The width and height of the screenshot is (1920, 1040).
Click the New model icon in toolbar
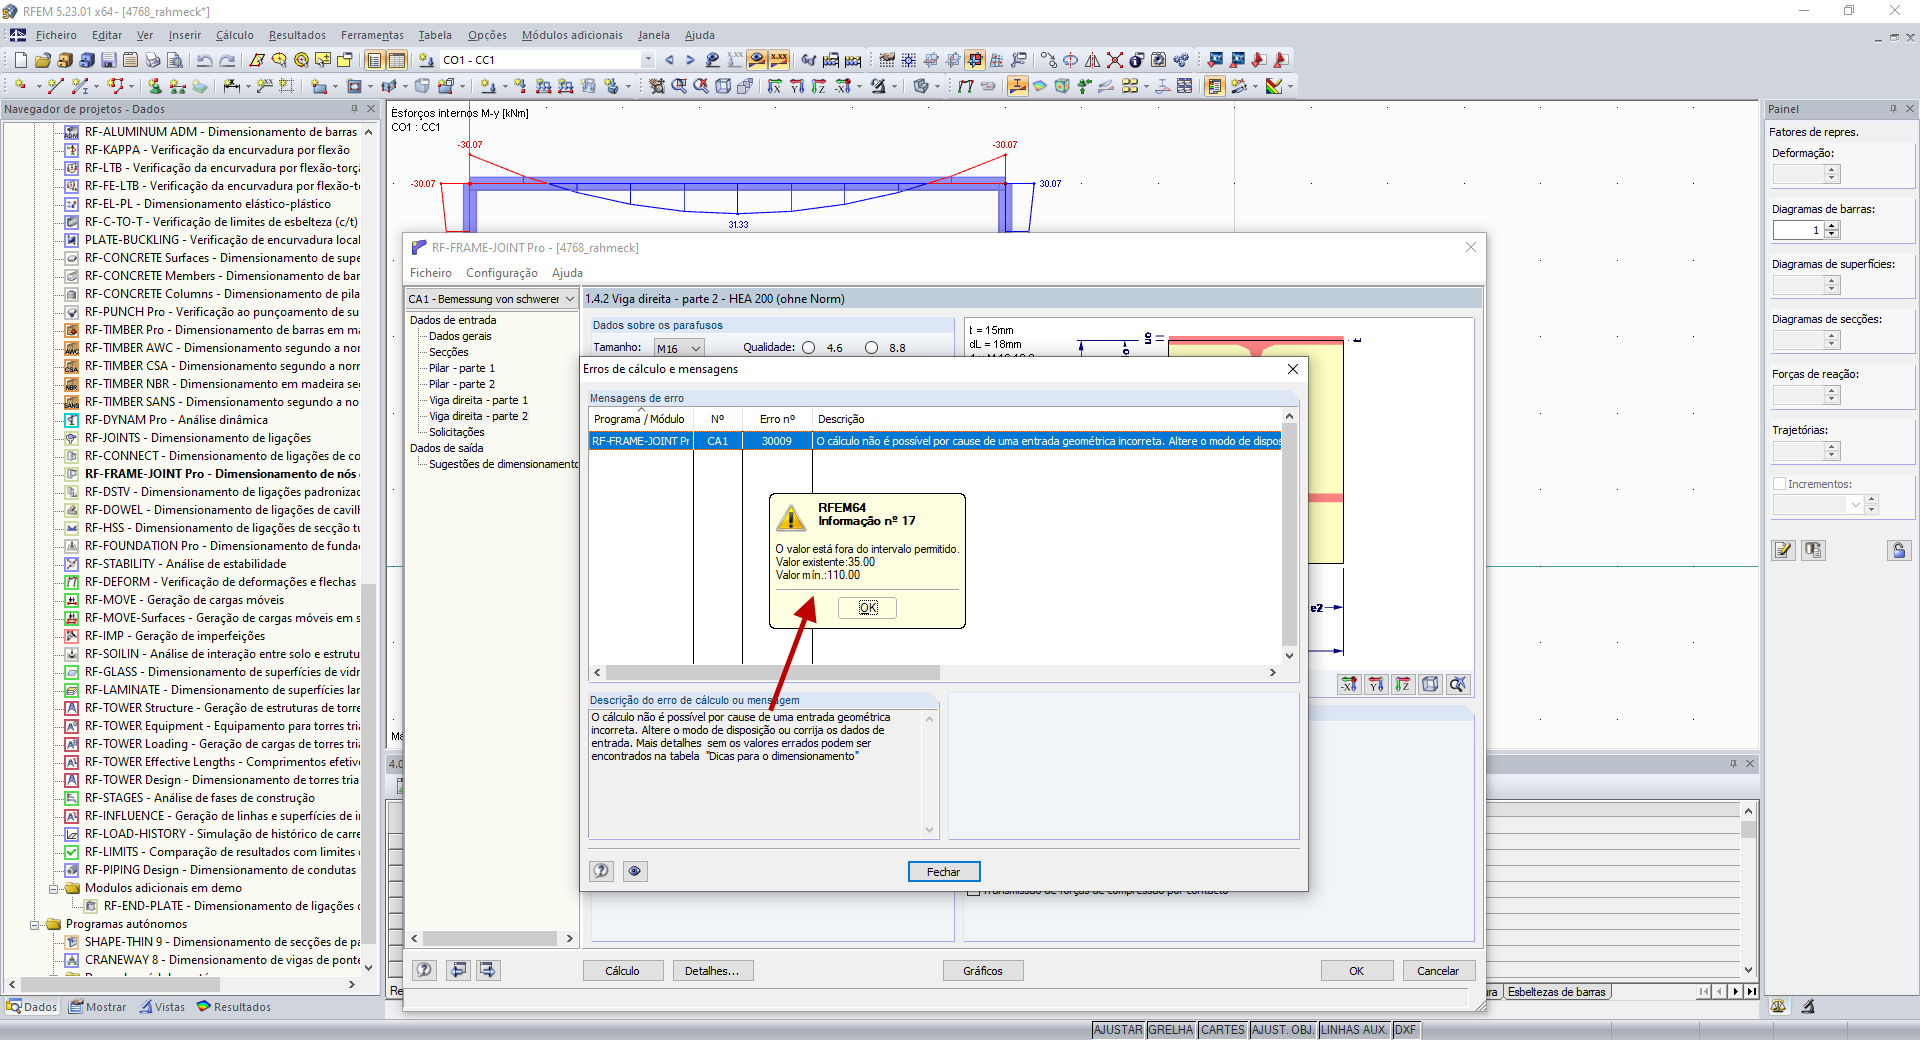(x=20, y=60)
